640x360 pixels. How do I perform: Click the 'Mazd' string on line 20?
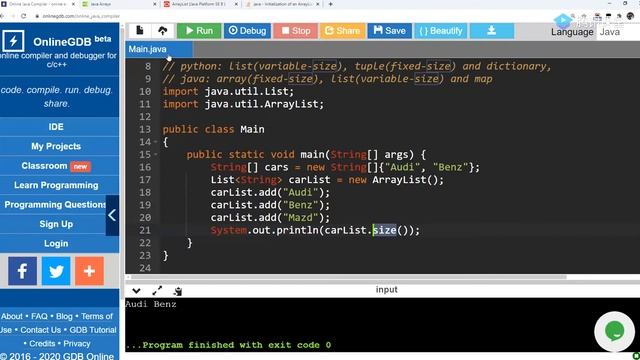click(x=300, y=218)
